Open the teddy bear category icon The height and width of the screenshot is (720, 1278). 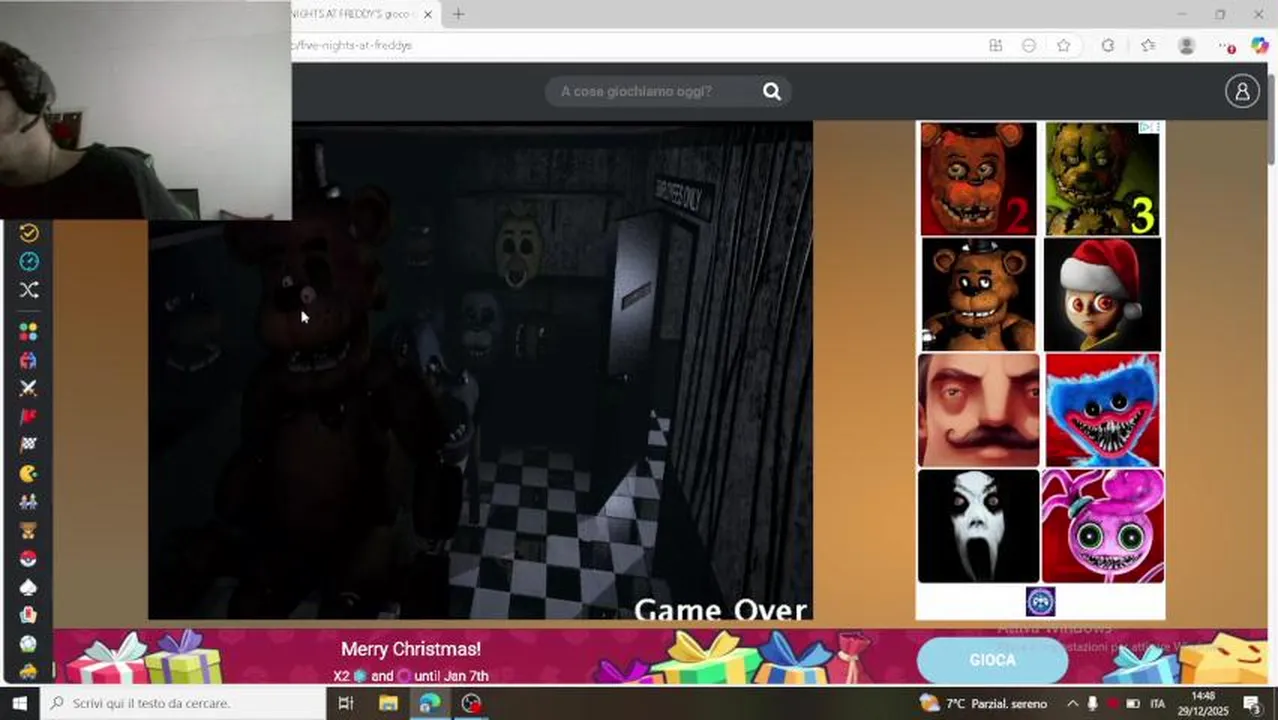(x=29, y=530)
